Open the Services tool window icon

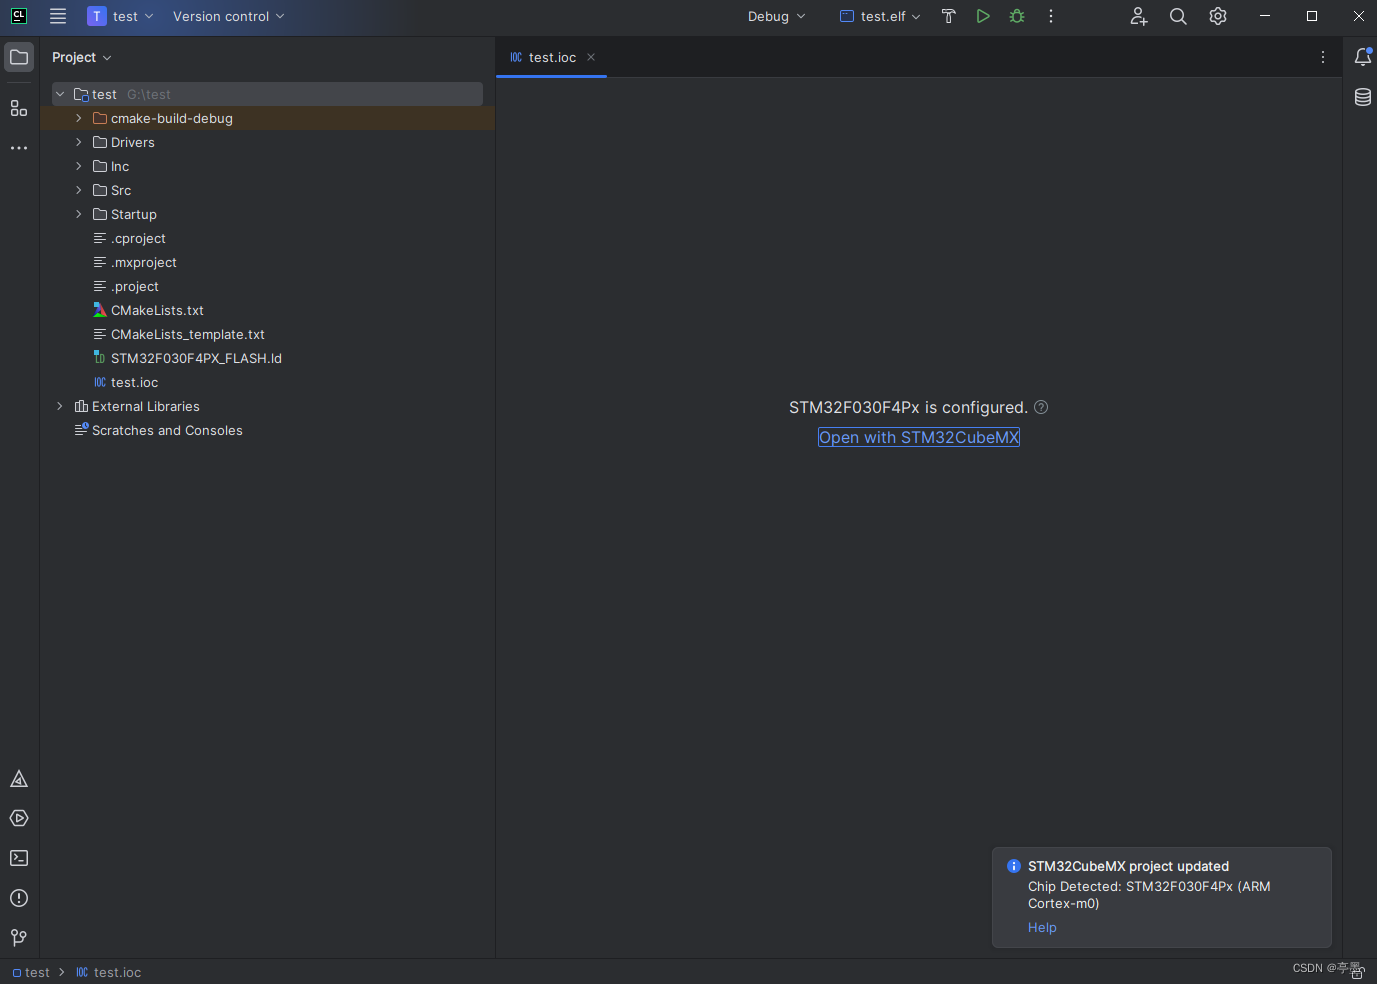19,818
